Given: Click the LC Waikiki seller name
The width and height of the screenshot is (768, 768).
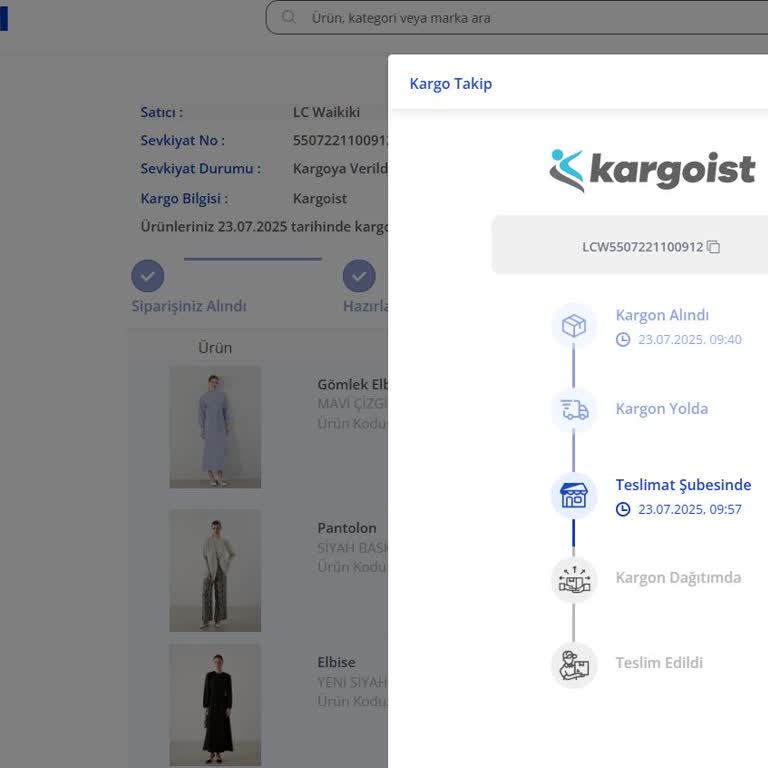Looking at the screenshot, I should tap(326, 112).
